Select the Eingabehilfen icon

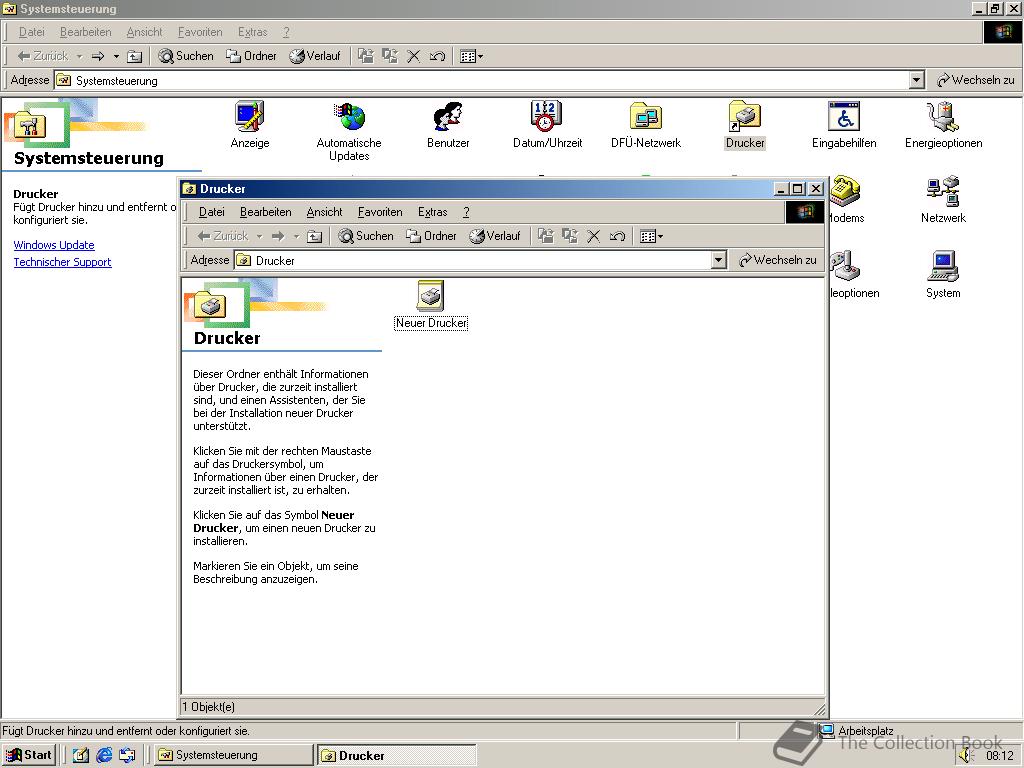843,115
